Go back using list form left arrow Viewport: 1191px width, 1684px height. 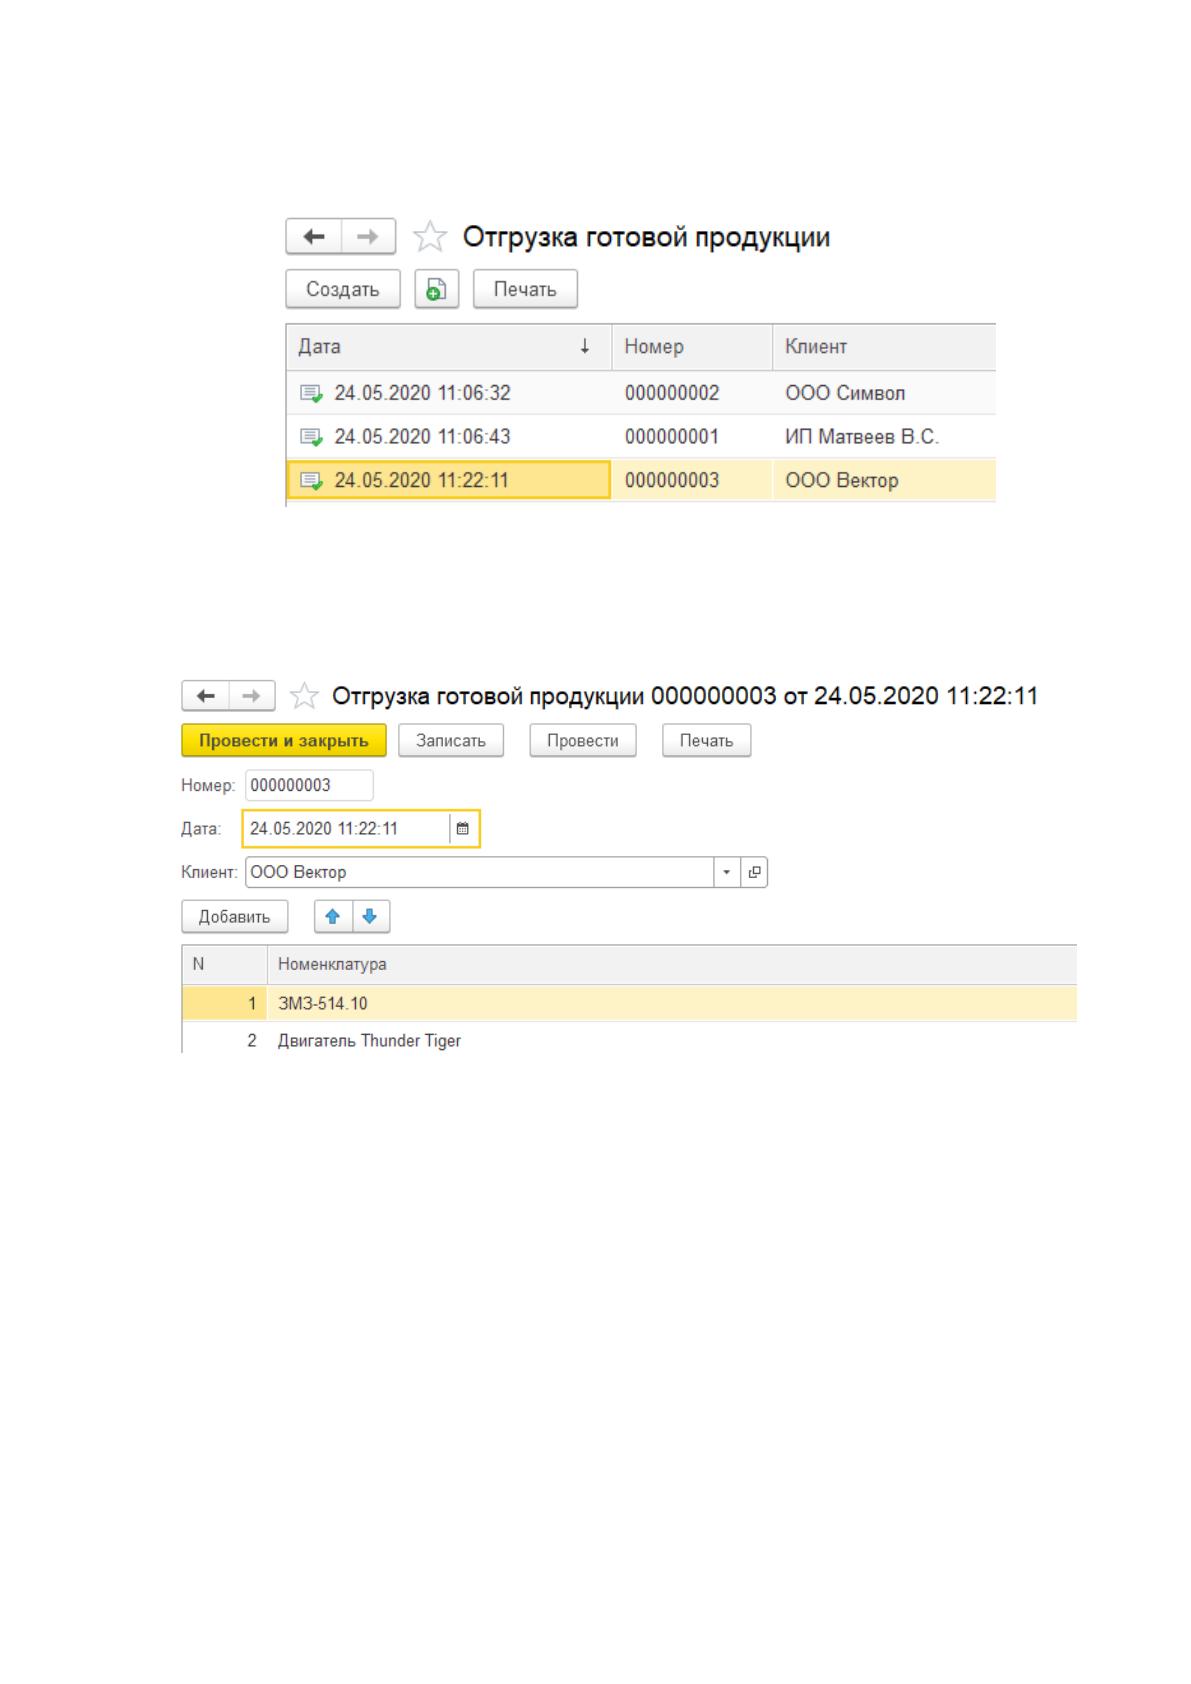click(x=314, y=237)
